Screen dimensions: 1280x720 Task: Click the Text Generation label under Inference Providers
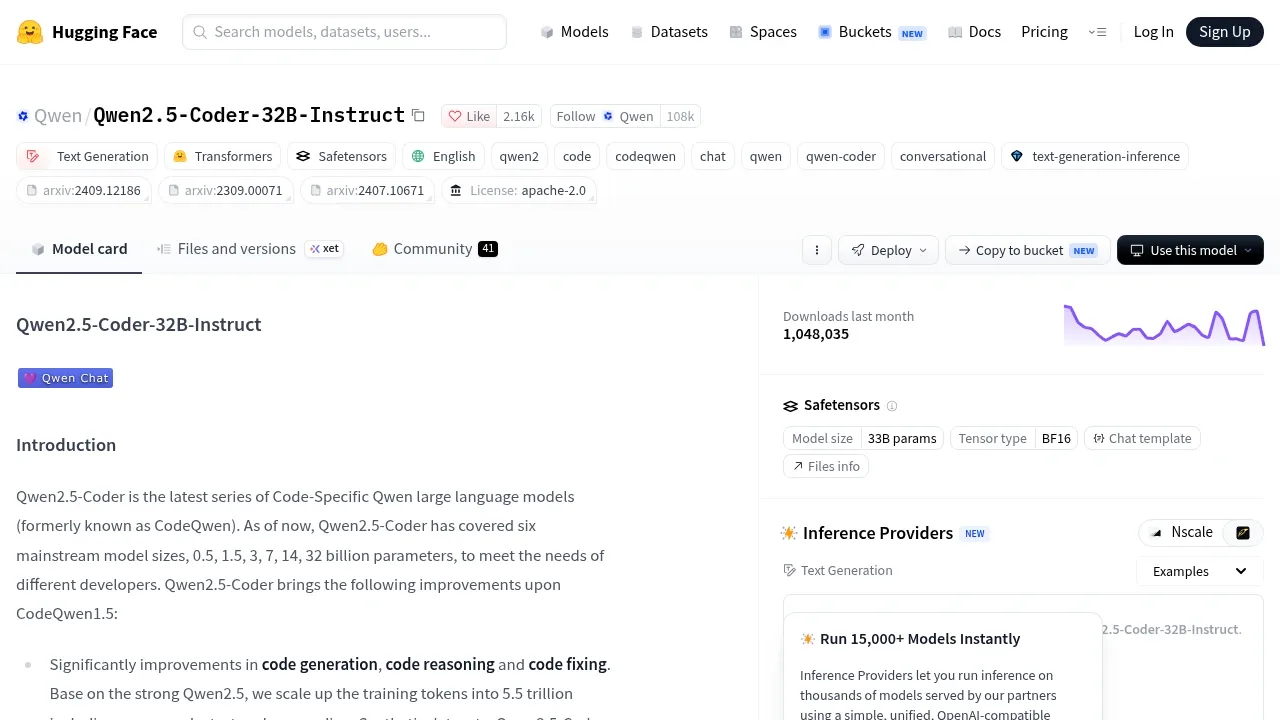point(838,570)
